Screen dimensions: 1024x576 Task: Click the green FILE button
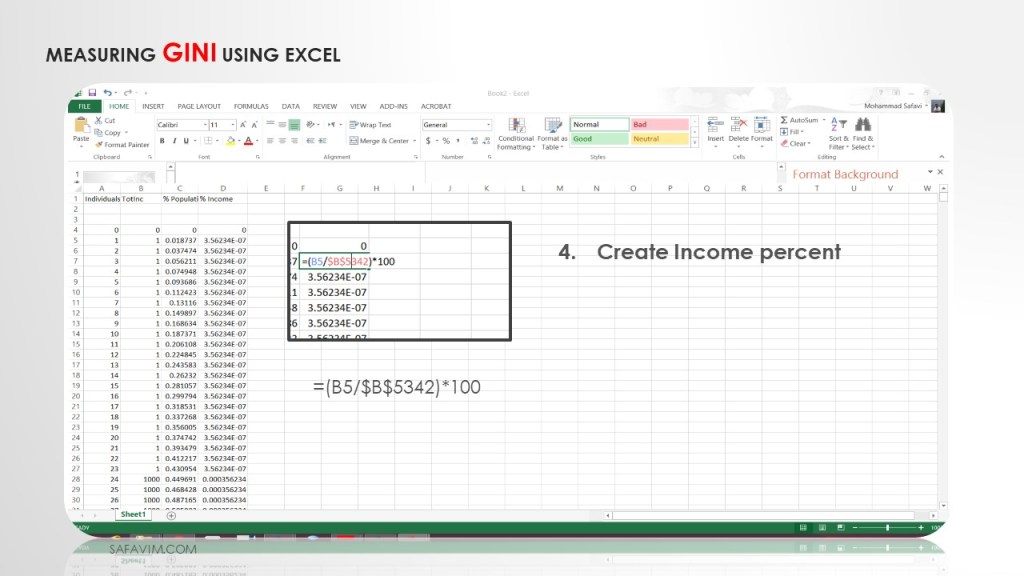pyautogui.click(x=84, y=106)
